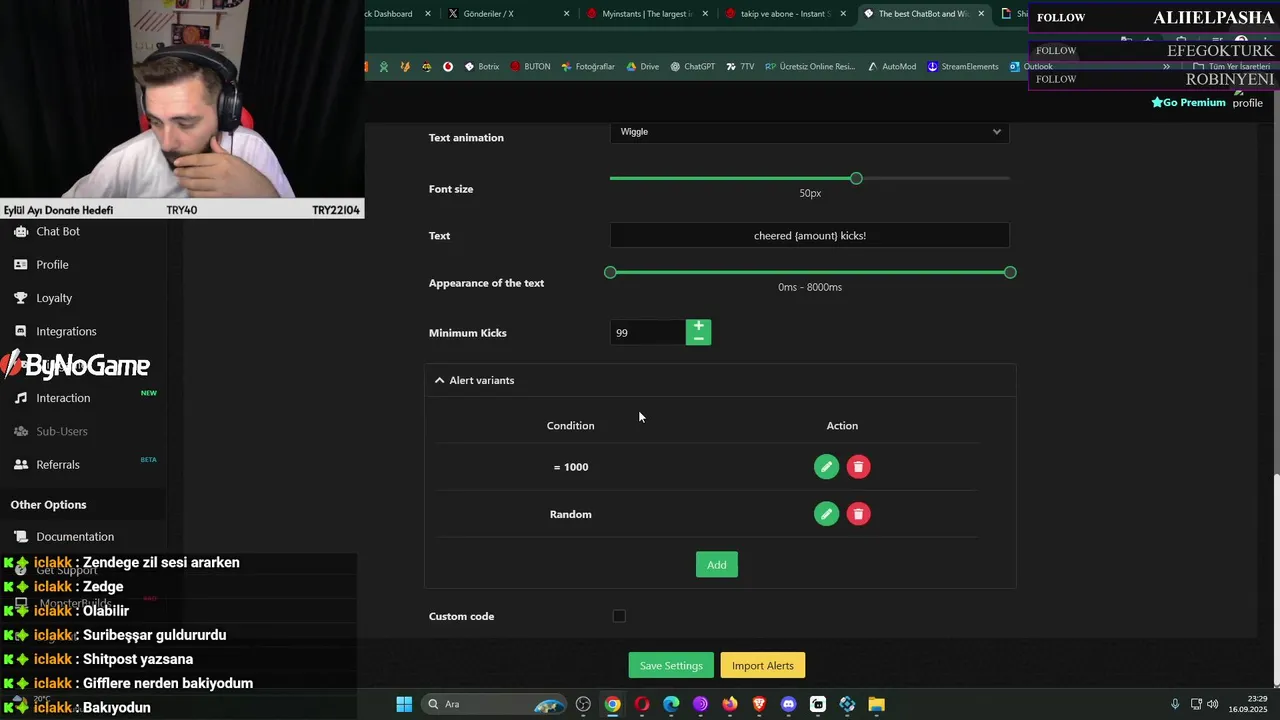Delete the Random alert variant

[x=858, y=514]
